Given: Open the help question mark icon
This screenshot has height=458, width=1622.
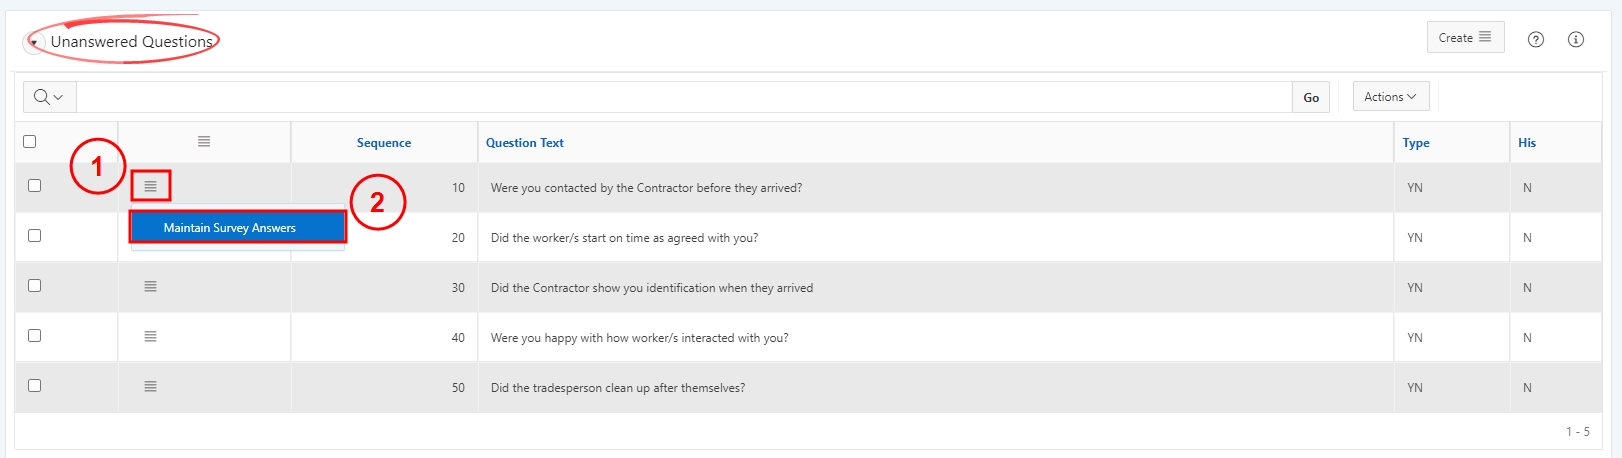Looking at the screenshot, I should (x=1536, y=39).
